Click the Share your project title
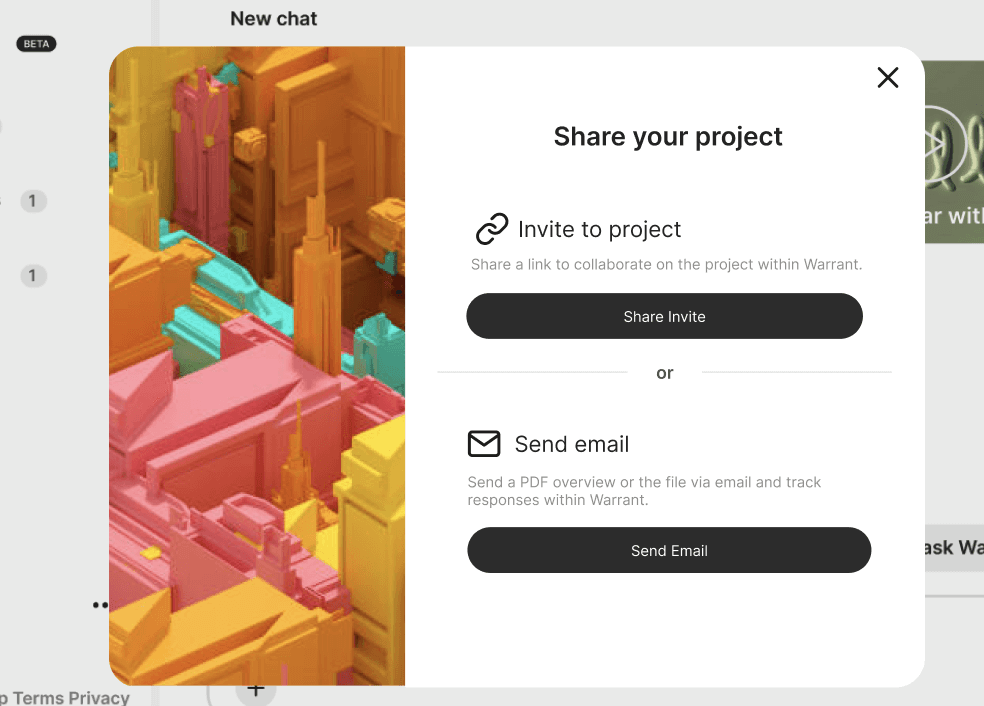The width and height of the screenshot is (984, 706). pos(668,137)
